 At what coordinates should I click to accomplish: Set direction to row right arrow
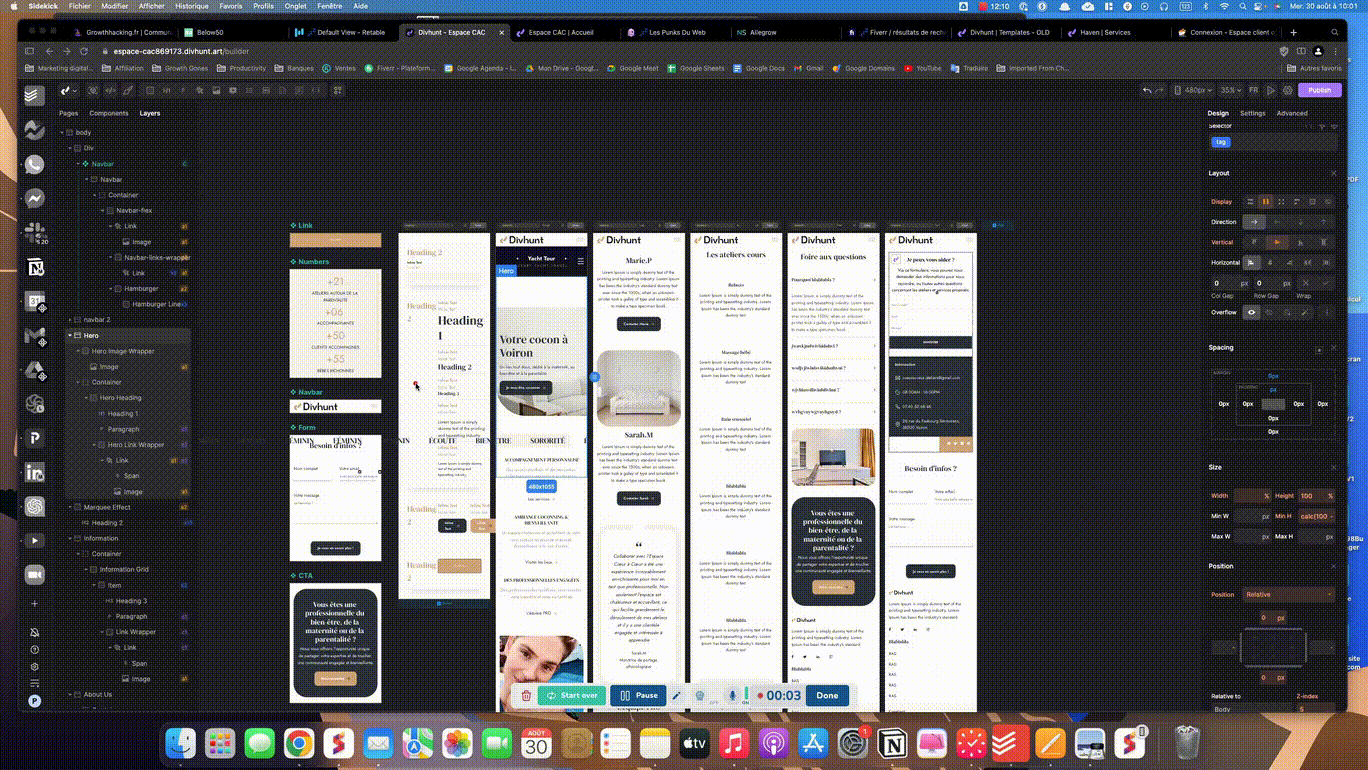pos(1254,222)
